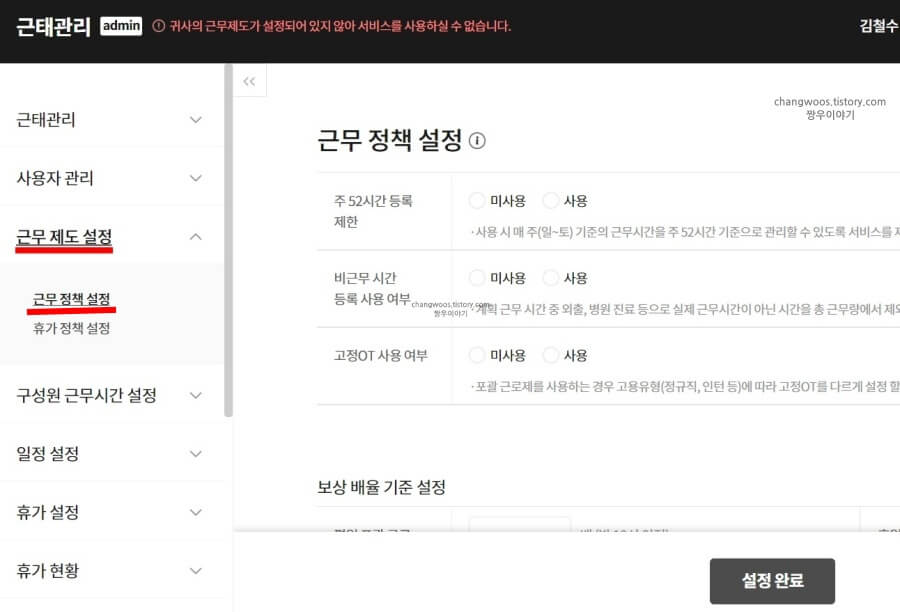Select 사용 for 주 52시간 등록 제한
900x612 pixels.
[550, 200]
